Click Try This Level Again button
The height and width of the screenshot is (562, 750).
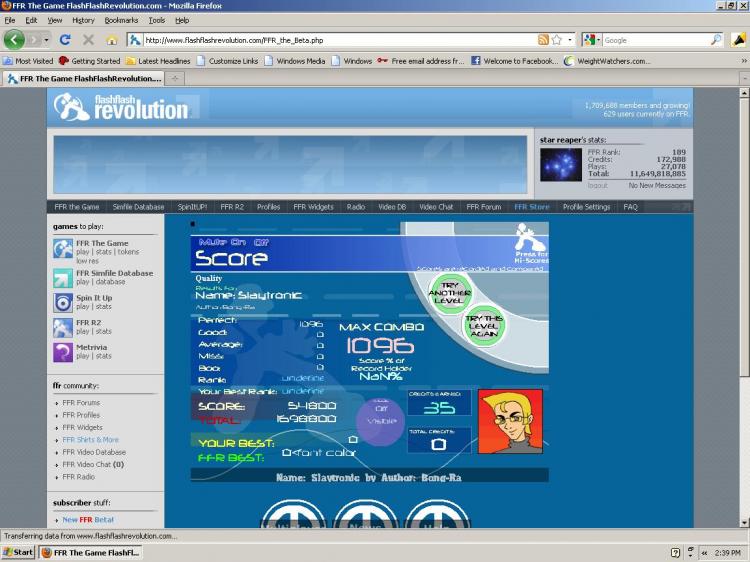(x=484, y=326)
